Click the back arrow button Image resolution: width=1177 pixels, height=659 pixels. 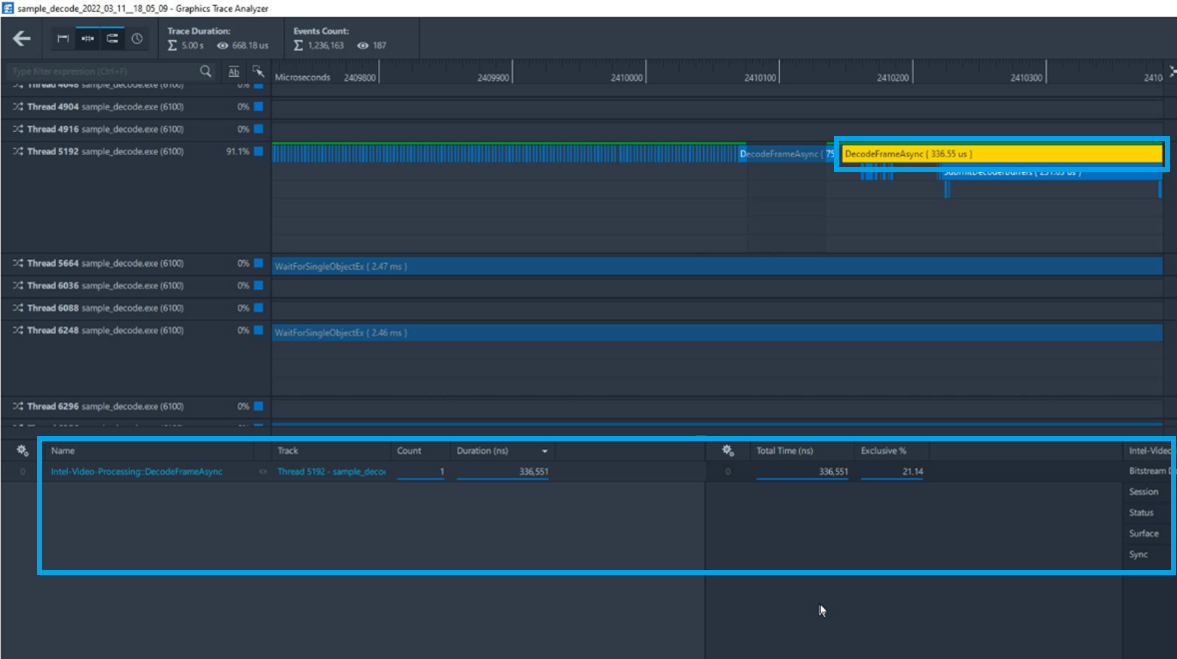(21, 39)
